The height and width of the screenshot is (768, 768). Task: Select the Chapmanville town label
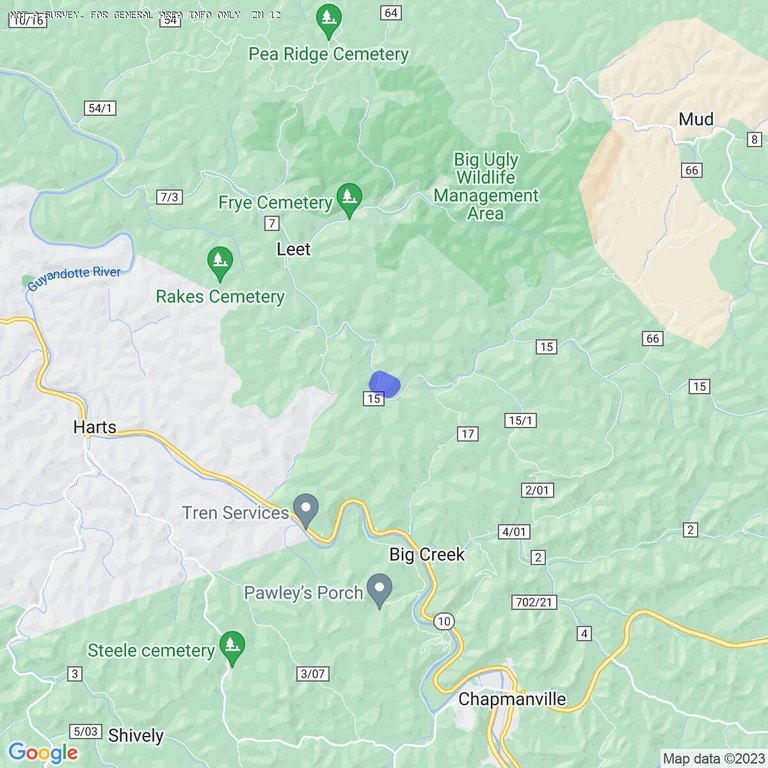point(512,699)
